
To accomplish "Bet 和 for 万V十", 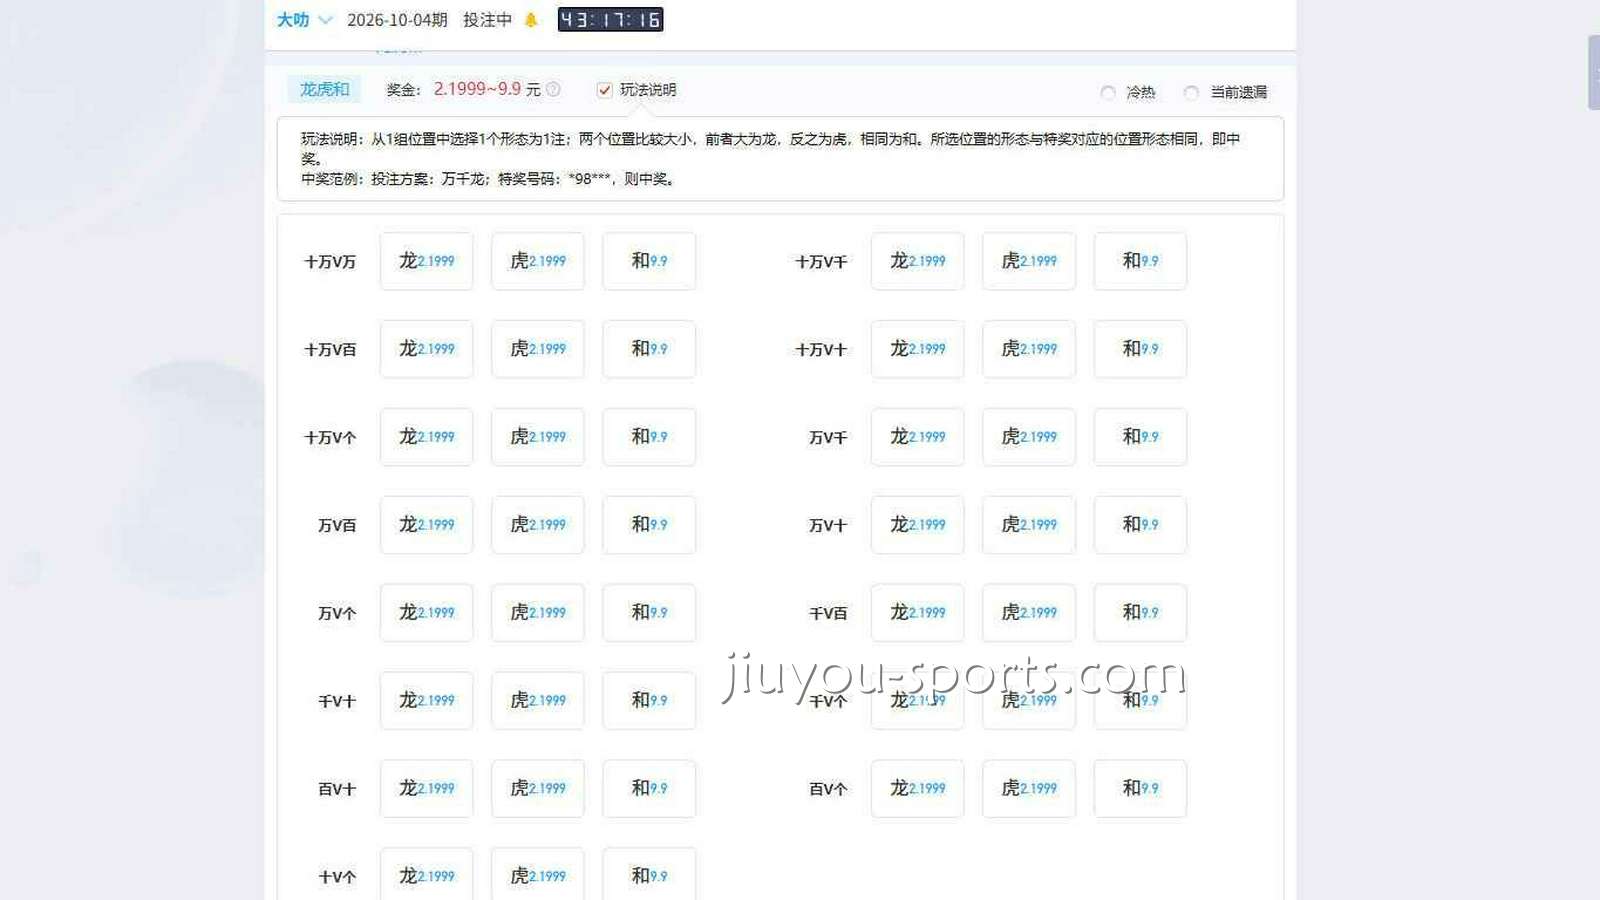I will (1140, 525).
